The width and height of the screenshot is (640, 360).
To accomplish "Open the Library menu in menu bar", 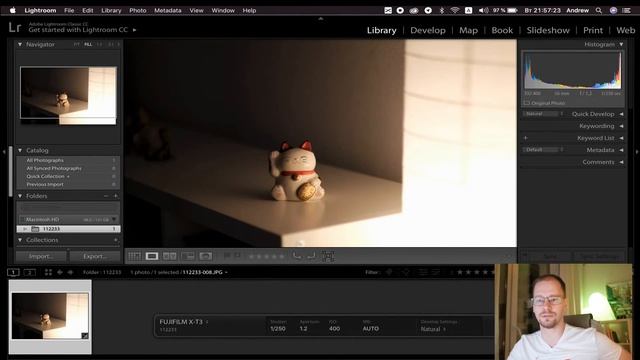I will [111, 11].
